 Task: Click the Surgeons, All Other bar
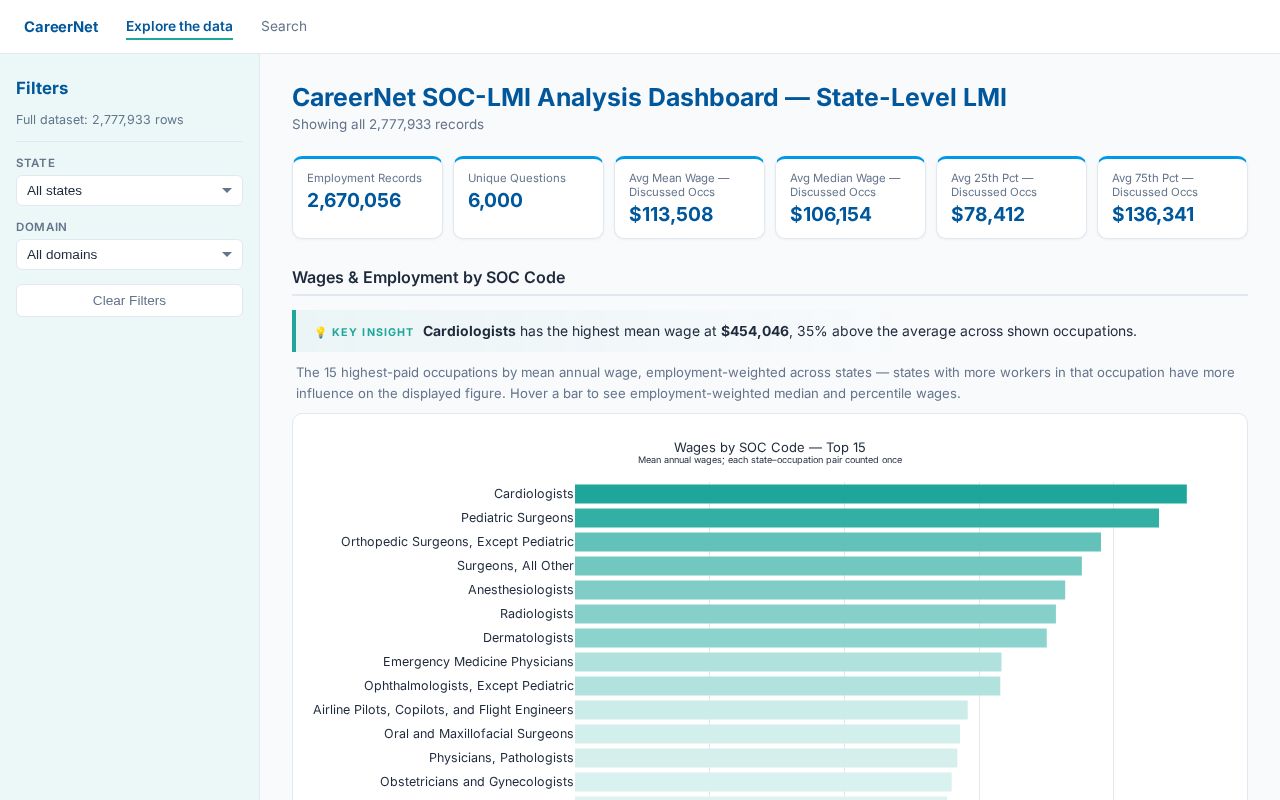(x=828, y=566)
